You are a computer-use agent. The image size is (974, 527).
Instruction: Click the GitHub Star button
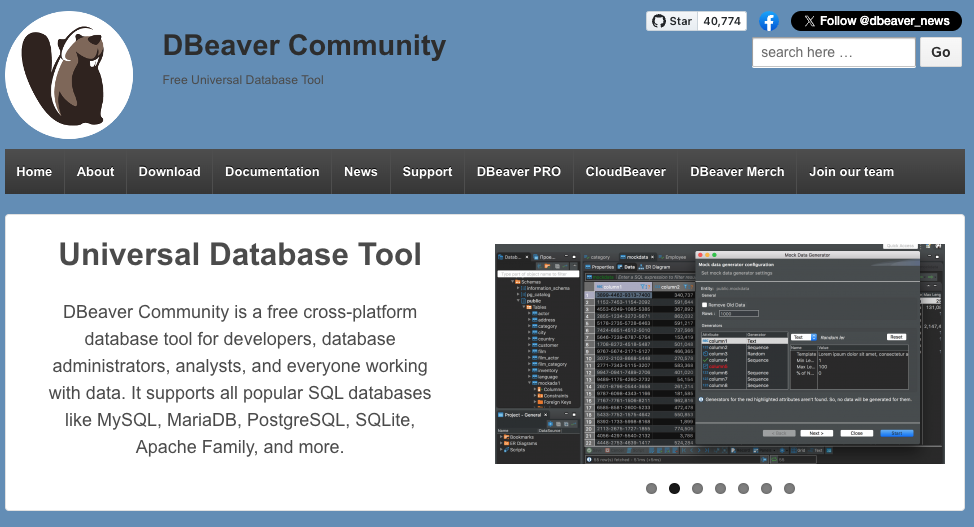(x=671, y=21)
